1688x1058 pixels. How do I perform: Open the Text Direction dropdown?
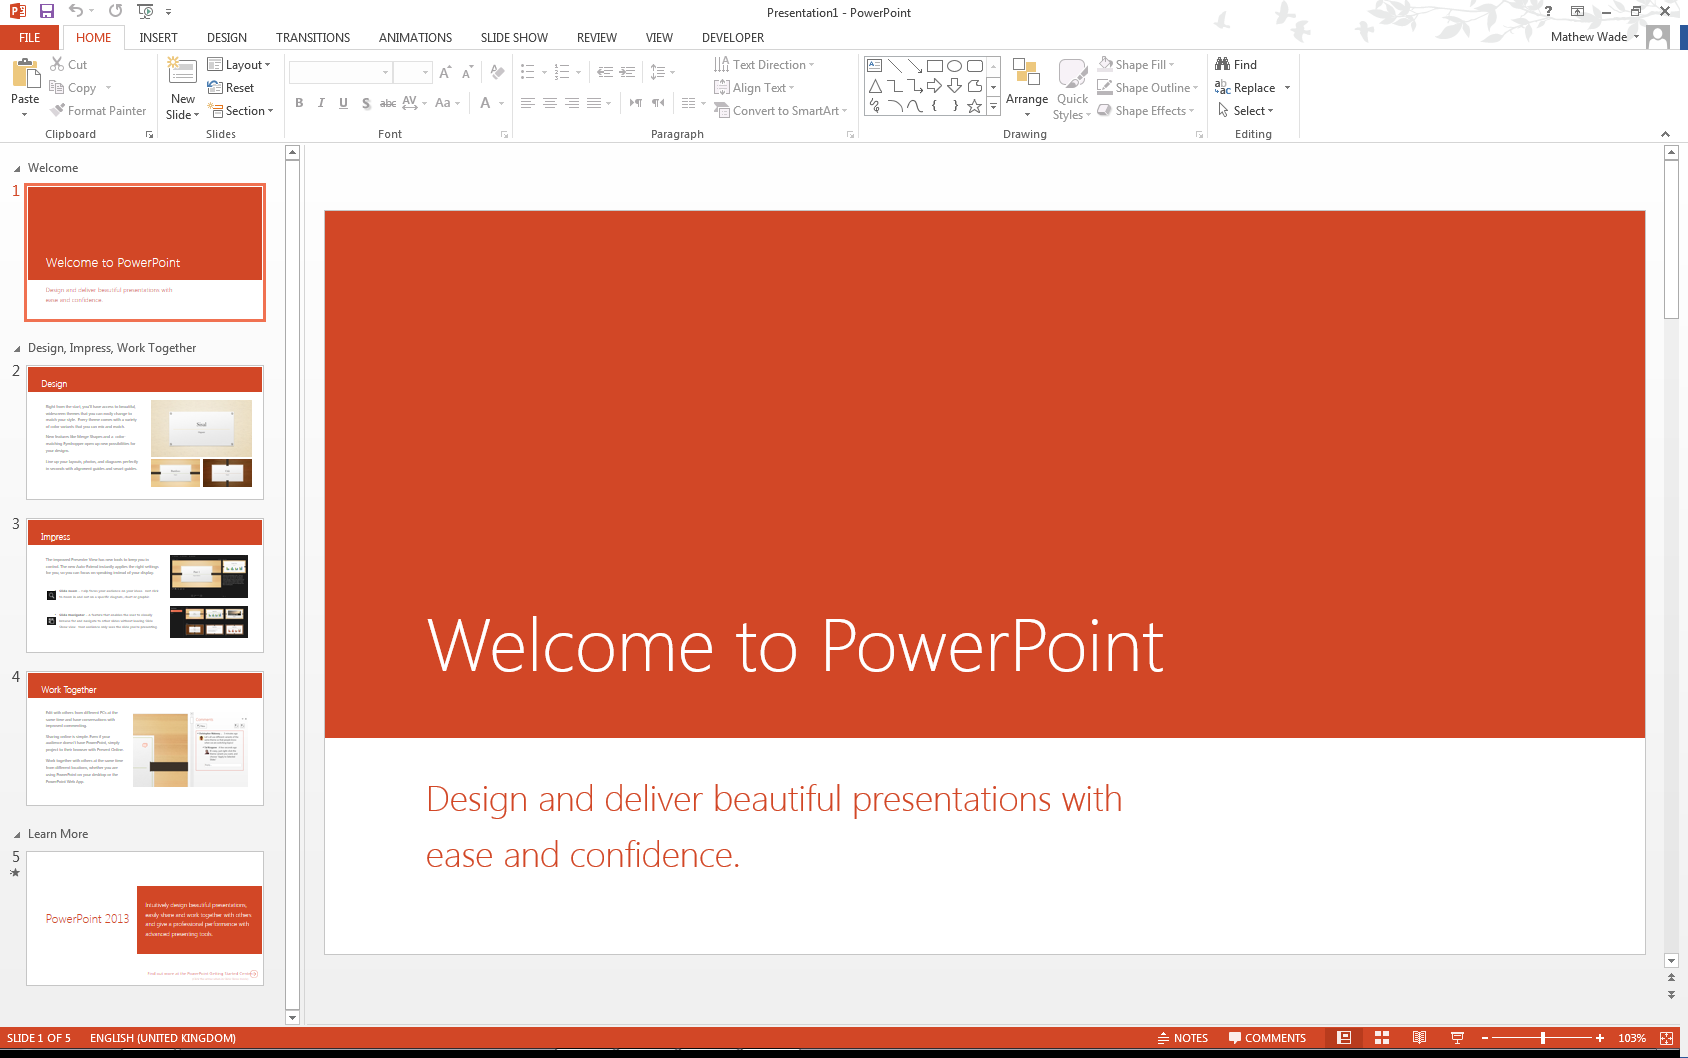click(764, 64)
